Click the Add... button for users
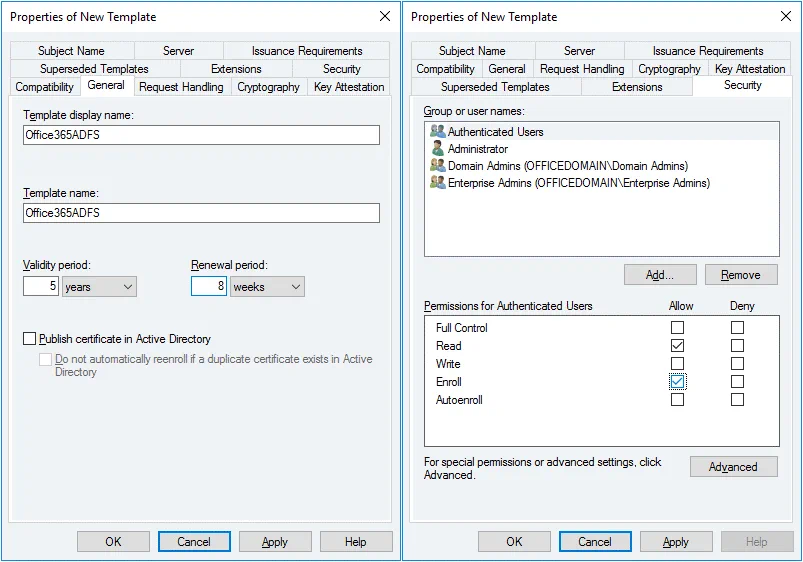 point(659,275)
